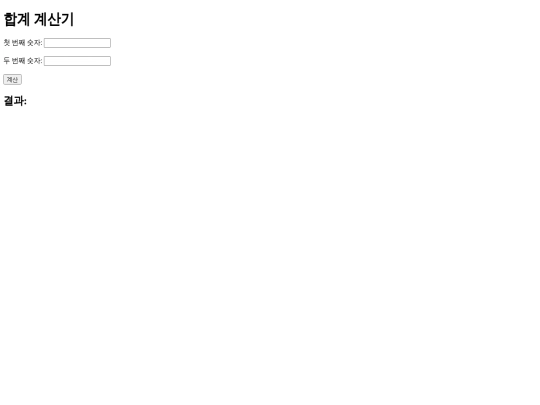
Task: Click the 계산 button
Action: [12, 80]
